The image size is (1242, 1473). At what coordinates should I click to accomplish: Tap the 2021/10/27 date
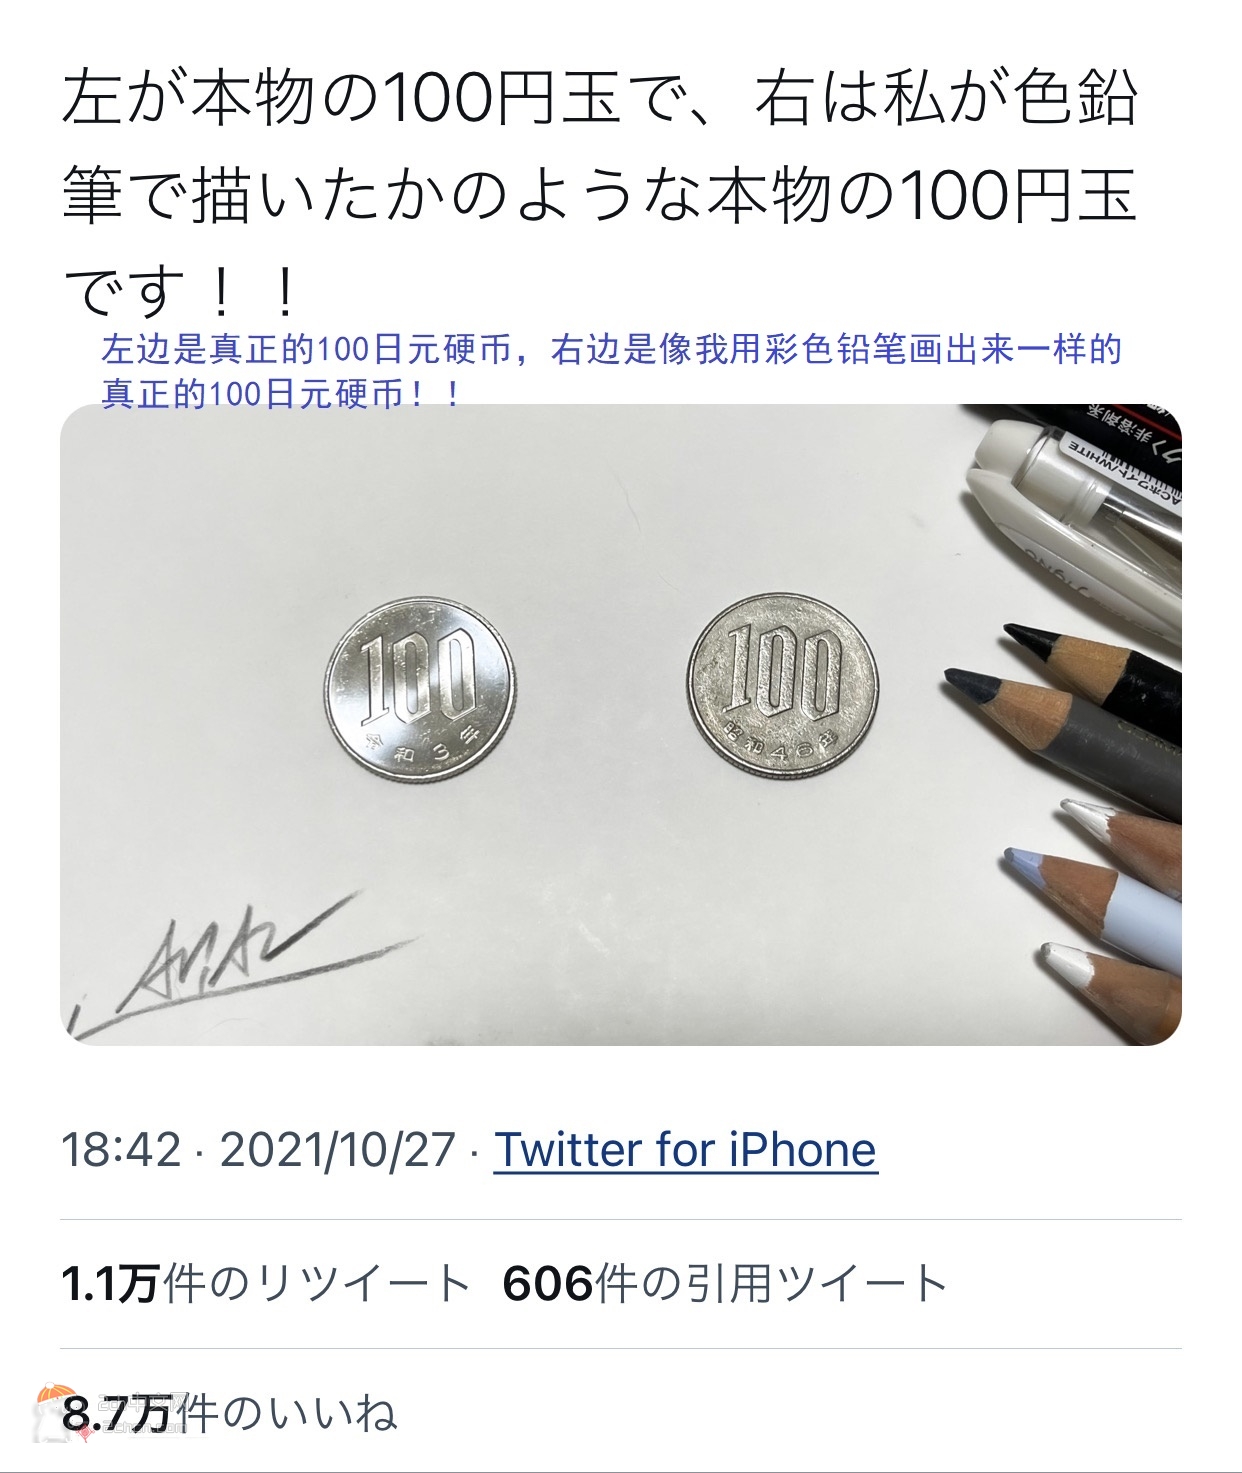[x=338, y=1150]
